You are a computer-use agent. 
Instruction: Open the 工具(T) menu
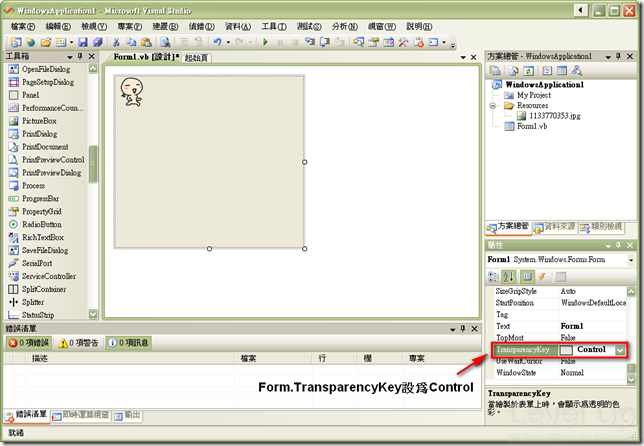click(274, 26)
